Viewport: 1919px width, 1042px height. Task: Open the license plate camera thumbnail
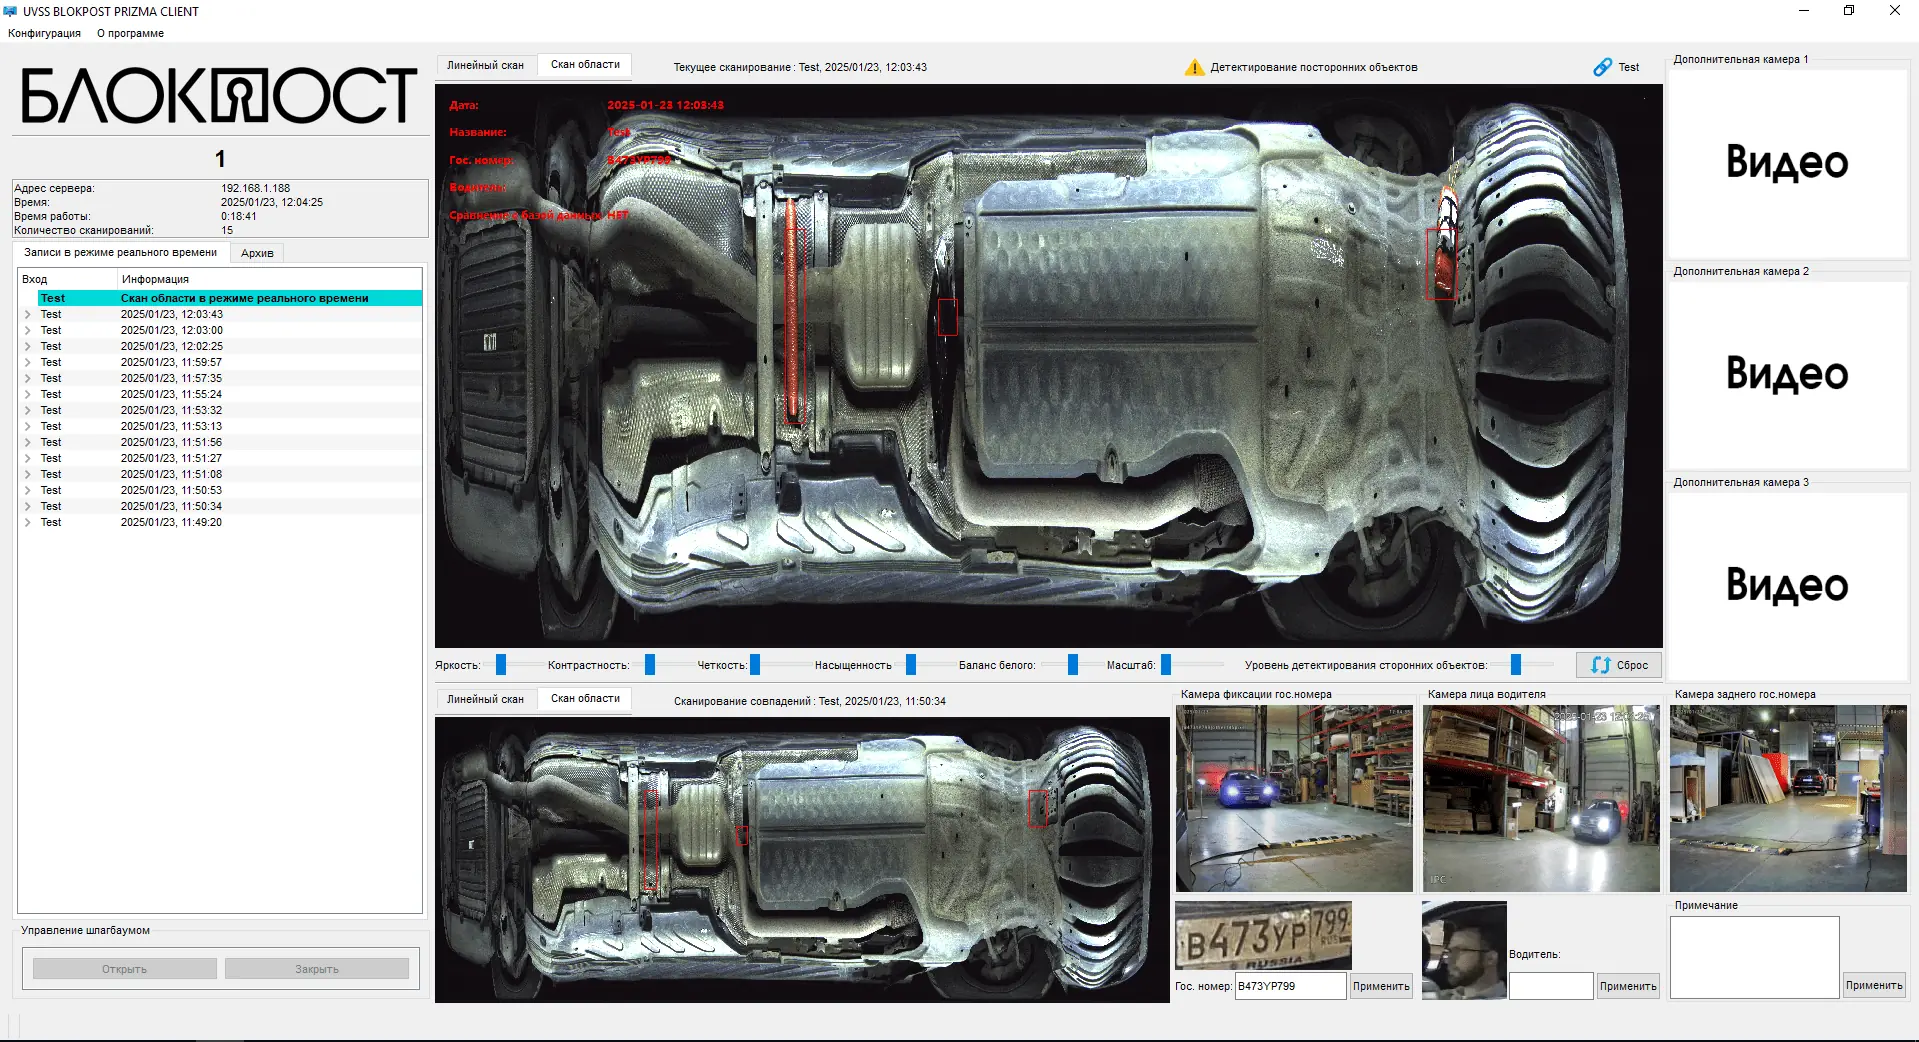pyautogui.click(x=1294, y=798)
